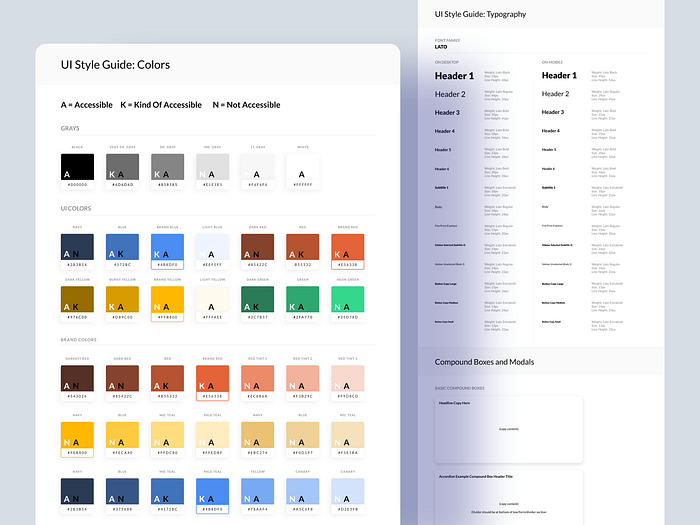This screenshot has width=700, height=525.
Task: Click the Light Yellow #FFF4EE swatch
Action: click(x=212, y=304)
